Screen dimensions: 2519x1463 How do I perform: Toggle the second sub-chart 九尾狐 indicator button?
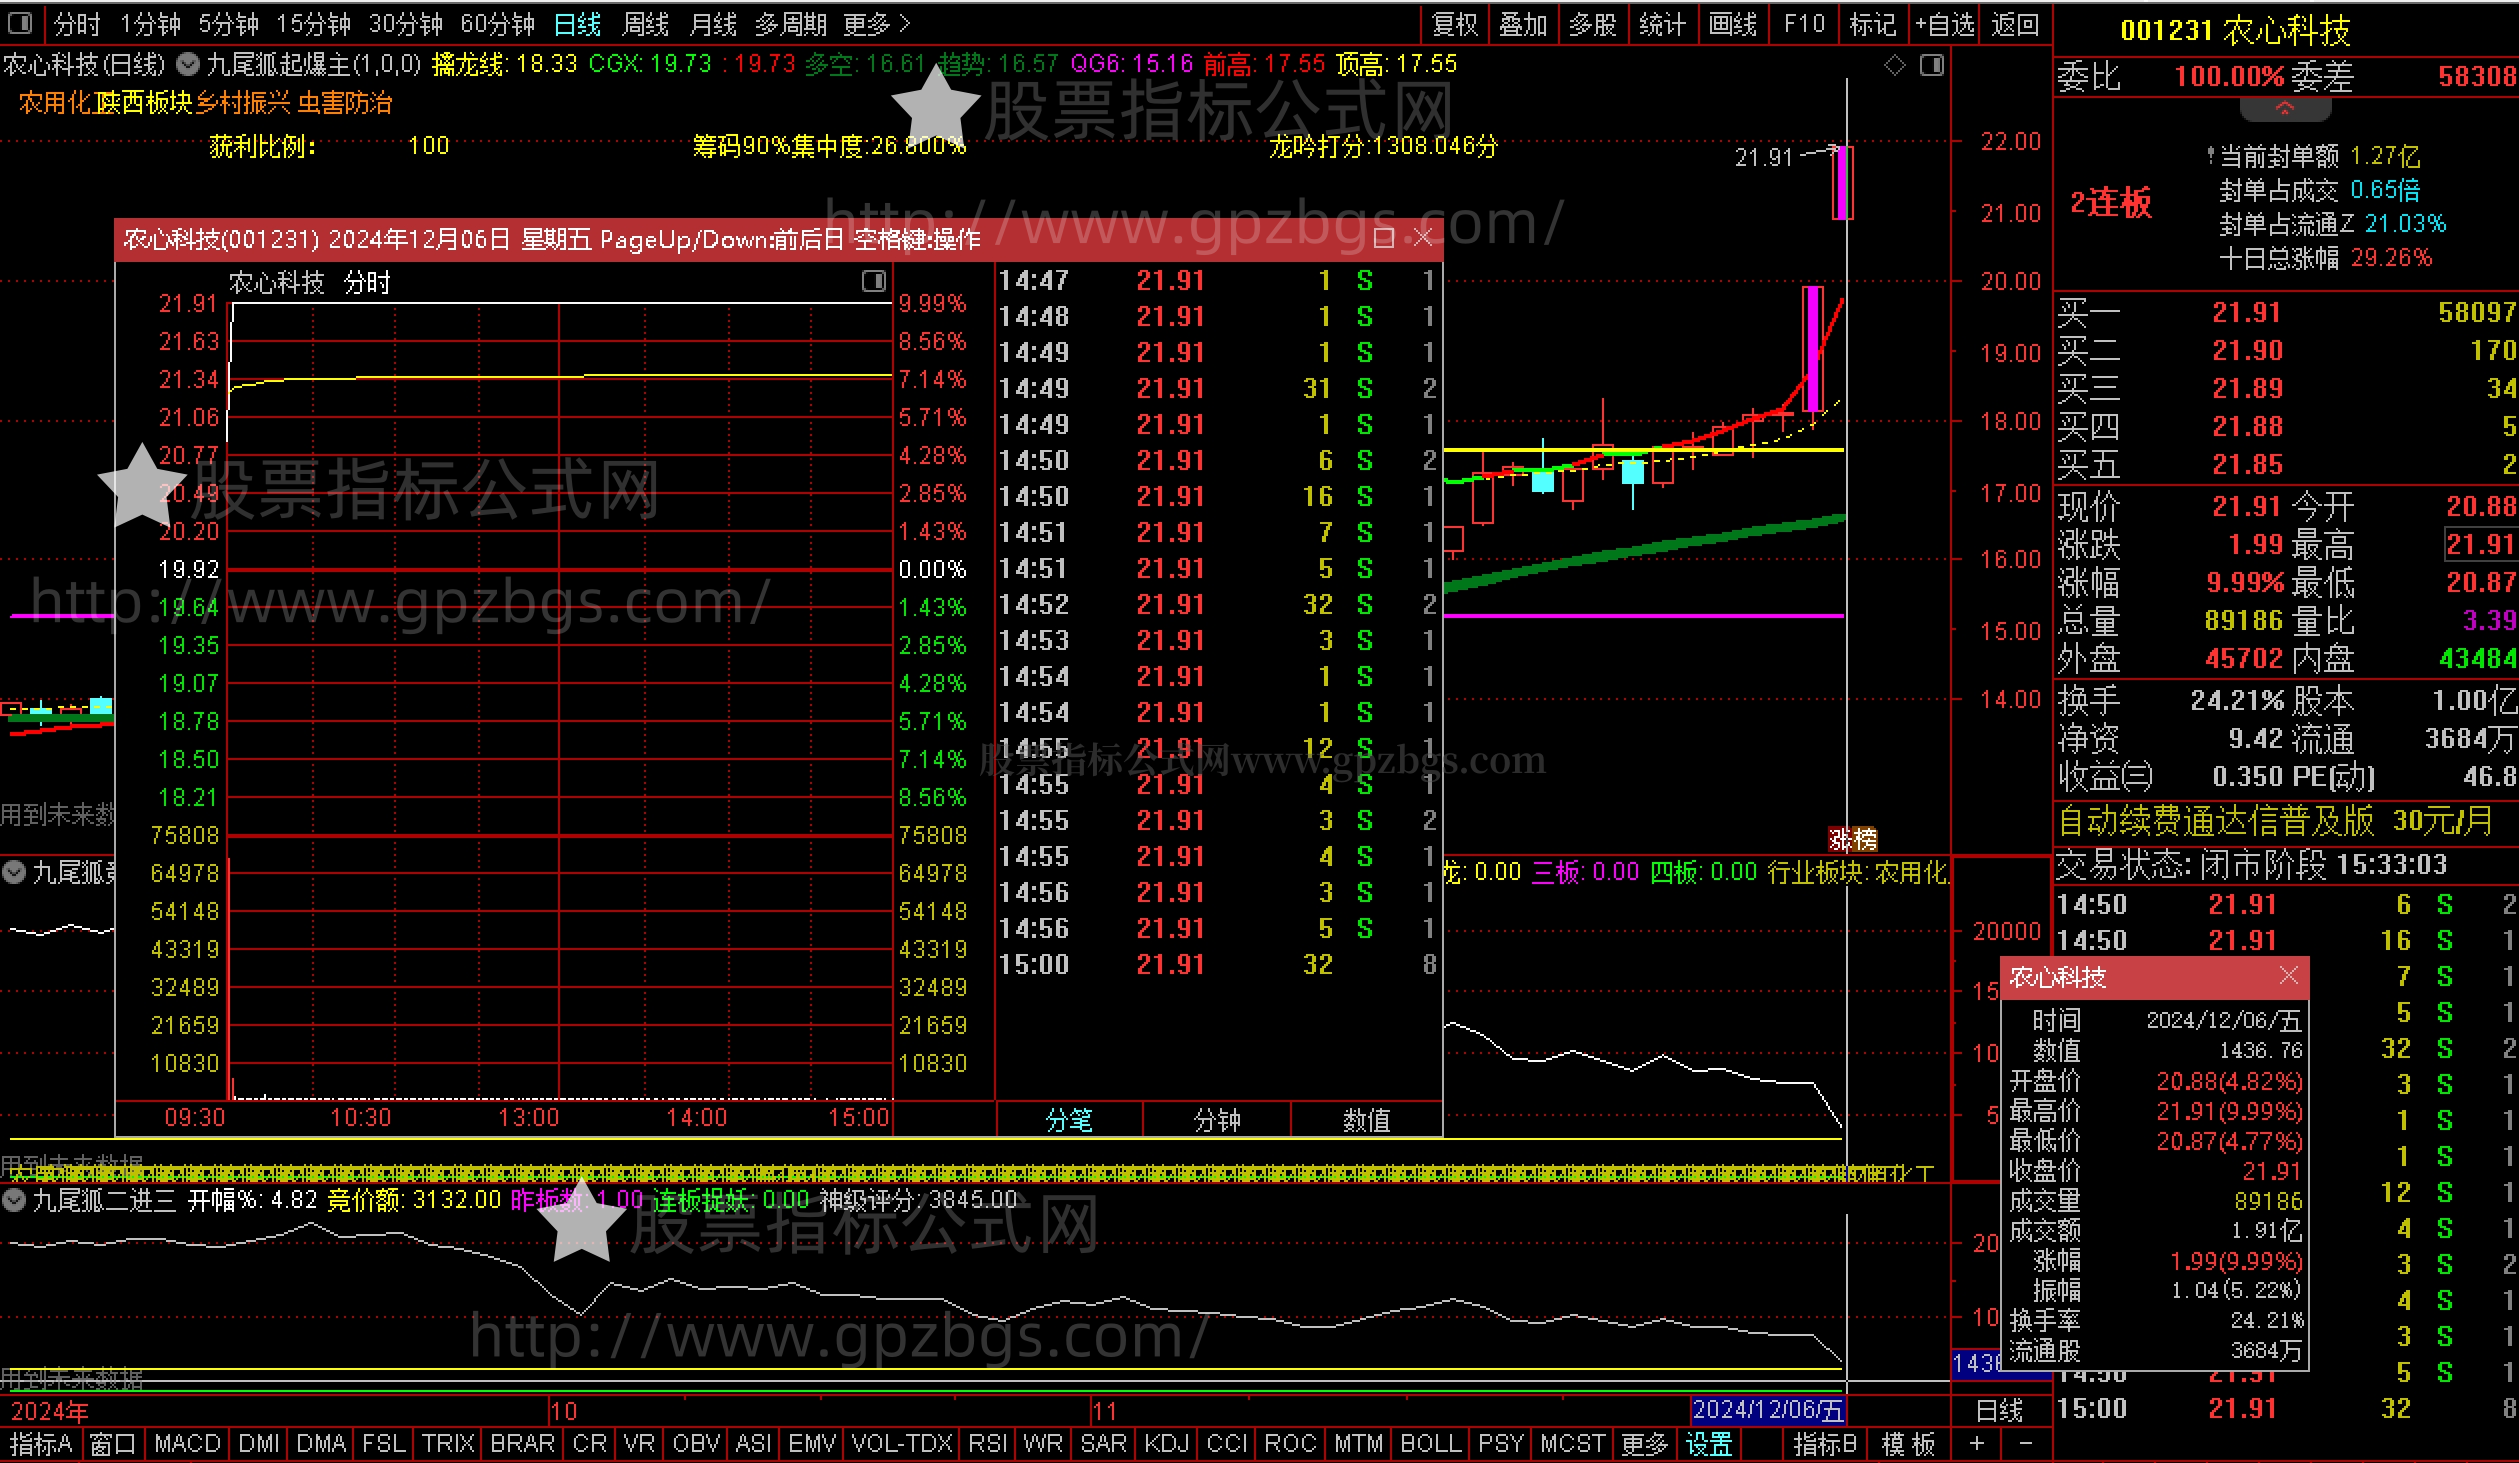tap(14, 872)
